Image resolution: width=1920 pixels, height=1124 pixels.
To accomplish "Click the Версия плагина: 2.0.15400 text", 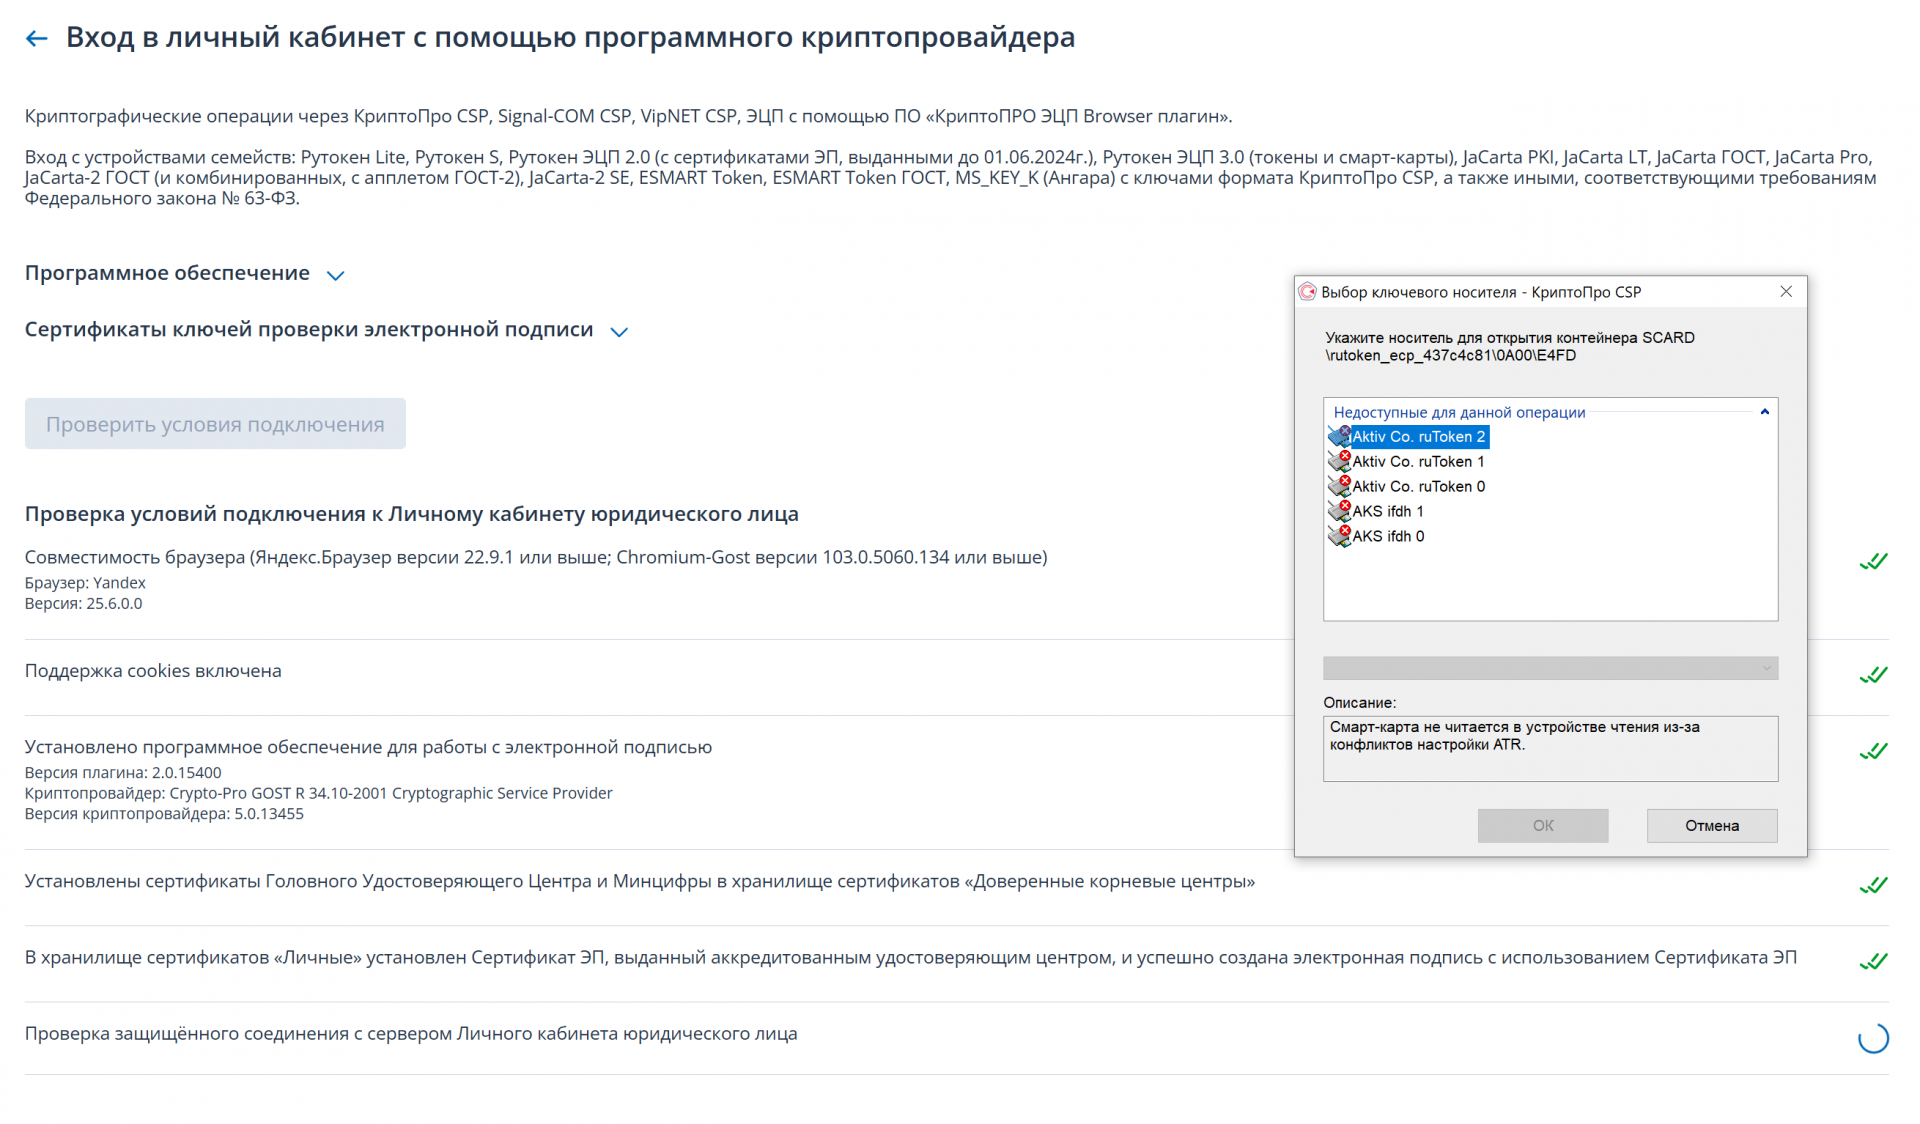I will point(123,773).
